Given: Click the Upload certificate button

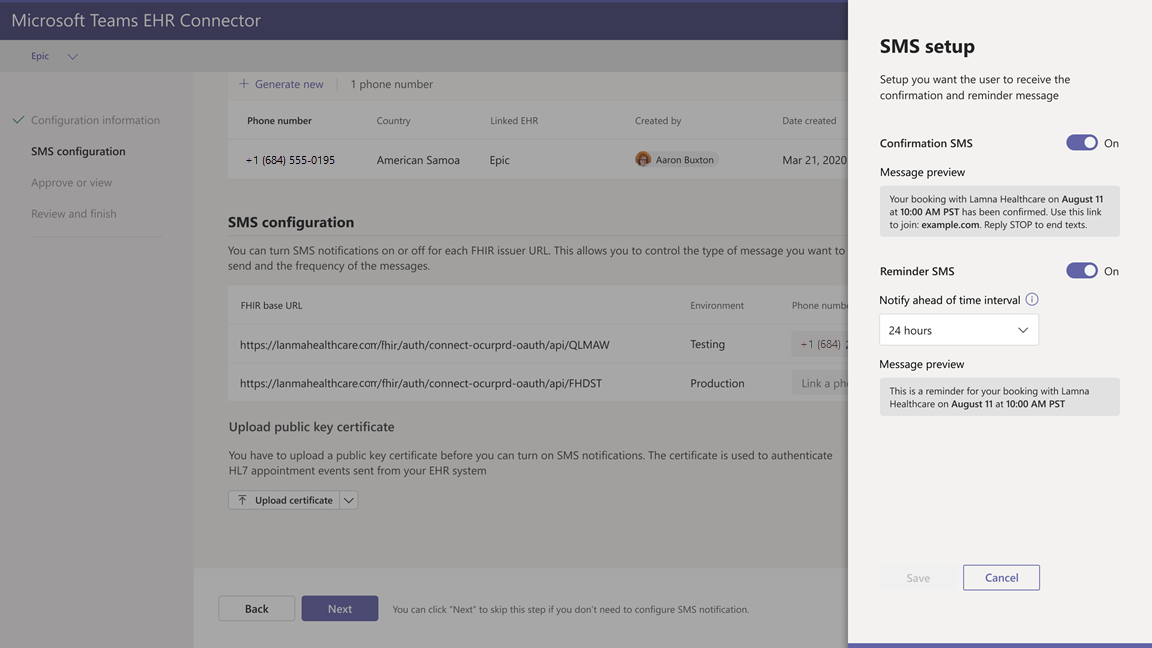Looking at the screenshot, I should pyautogui.click(x=284, y=500).
